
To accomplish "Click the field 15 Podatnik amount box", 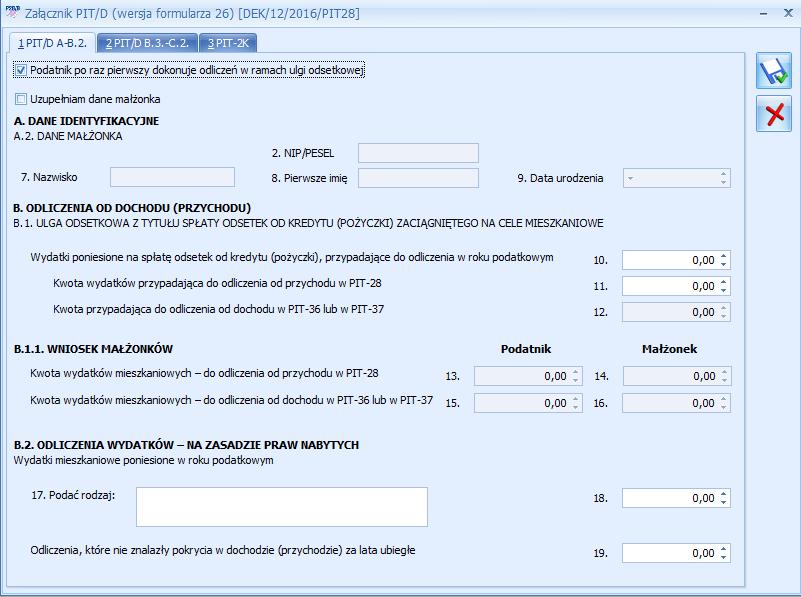I will tap(528, 403).
